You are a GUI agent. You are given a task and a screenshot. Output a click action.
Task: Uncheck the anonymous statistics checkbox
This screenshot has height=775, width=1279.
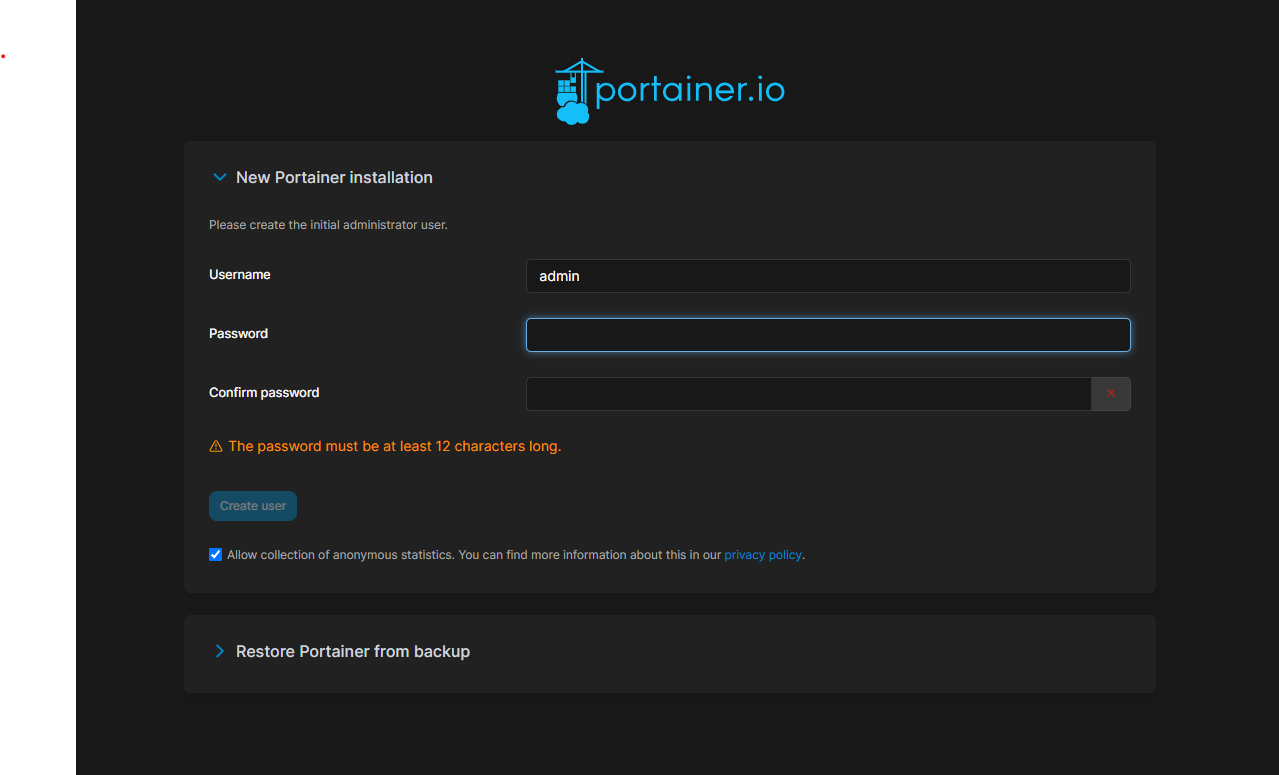215,555
